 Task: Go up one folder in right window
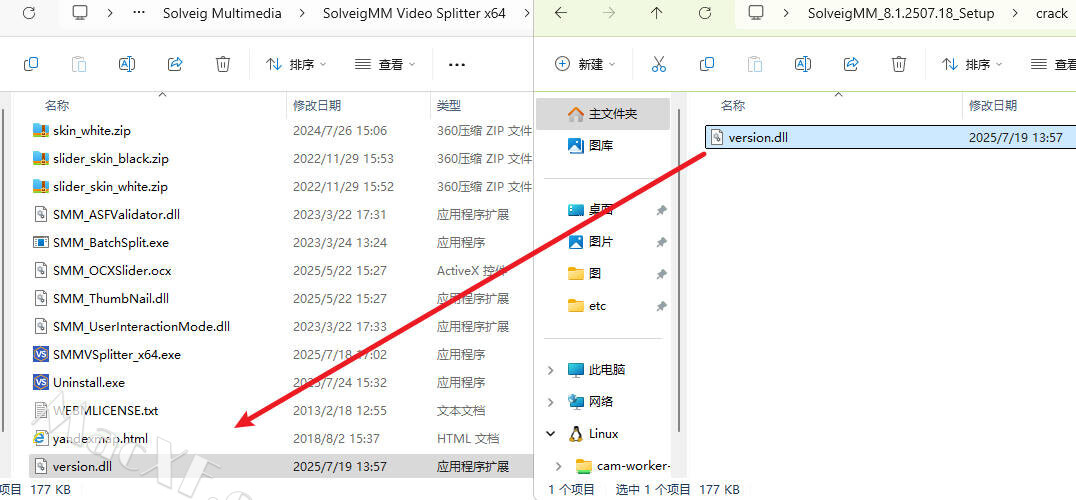657,13
